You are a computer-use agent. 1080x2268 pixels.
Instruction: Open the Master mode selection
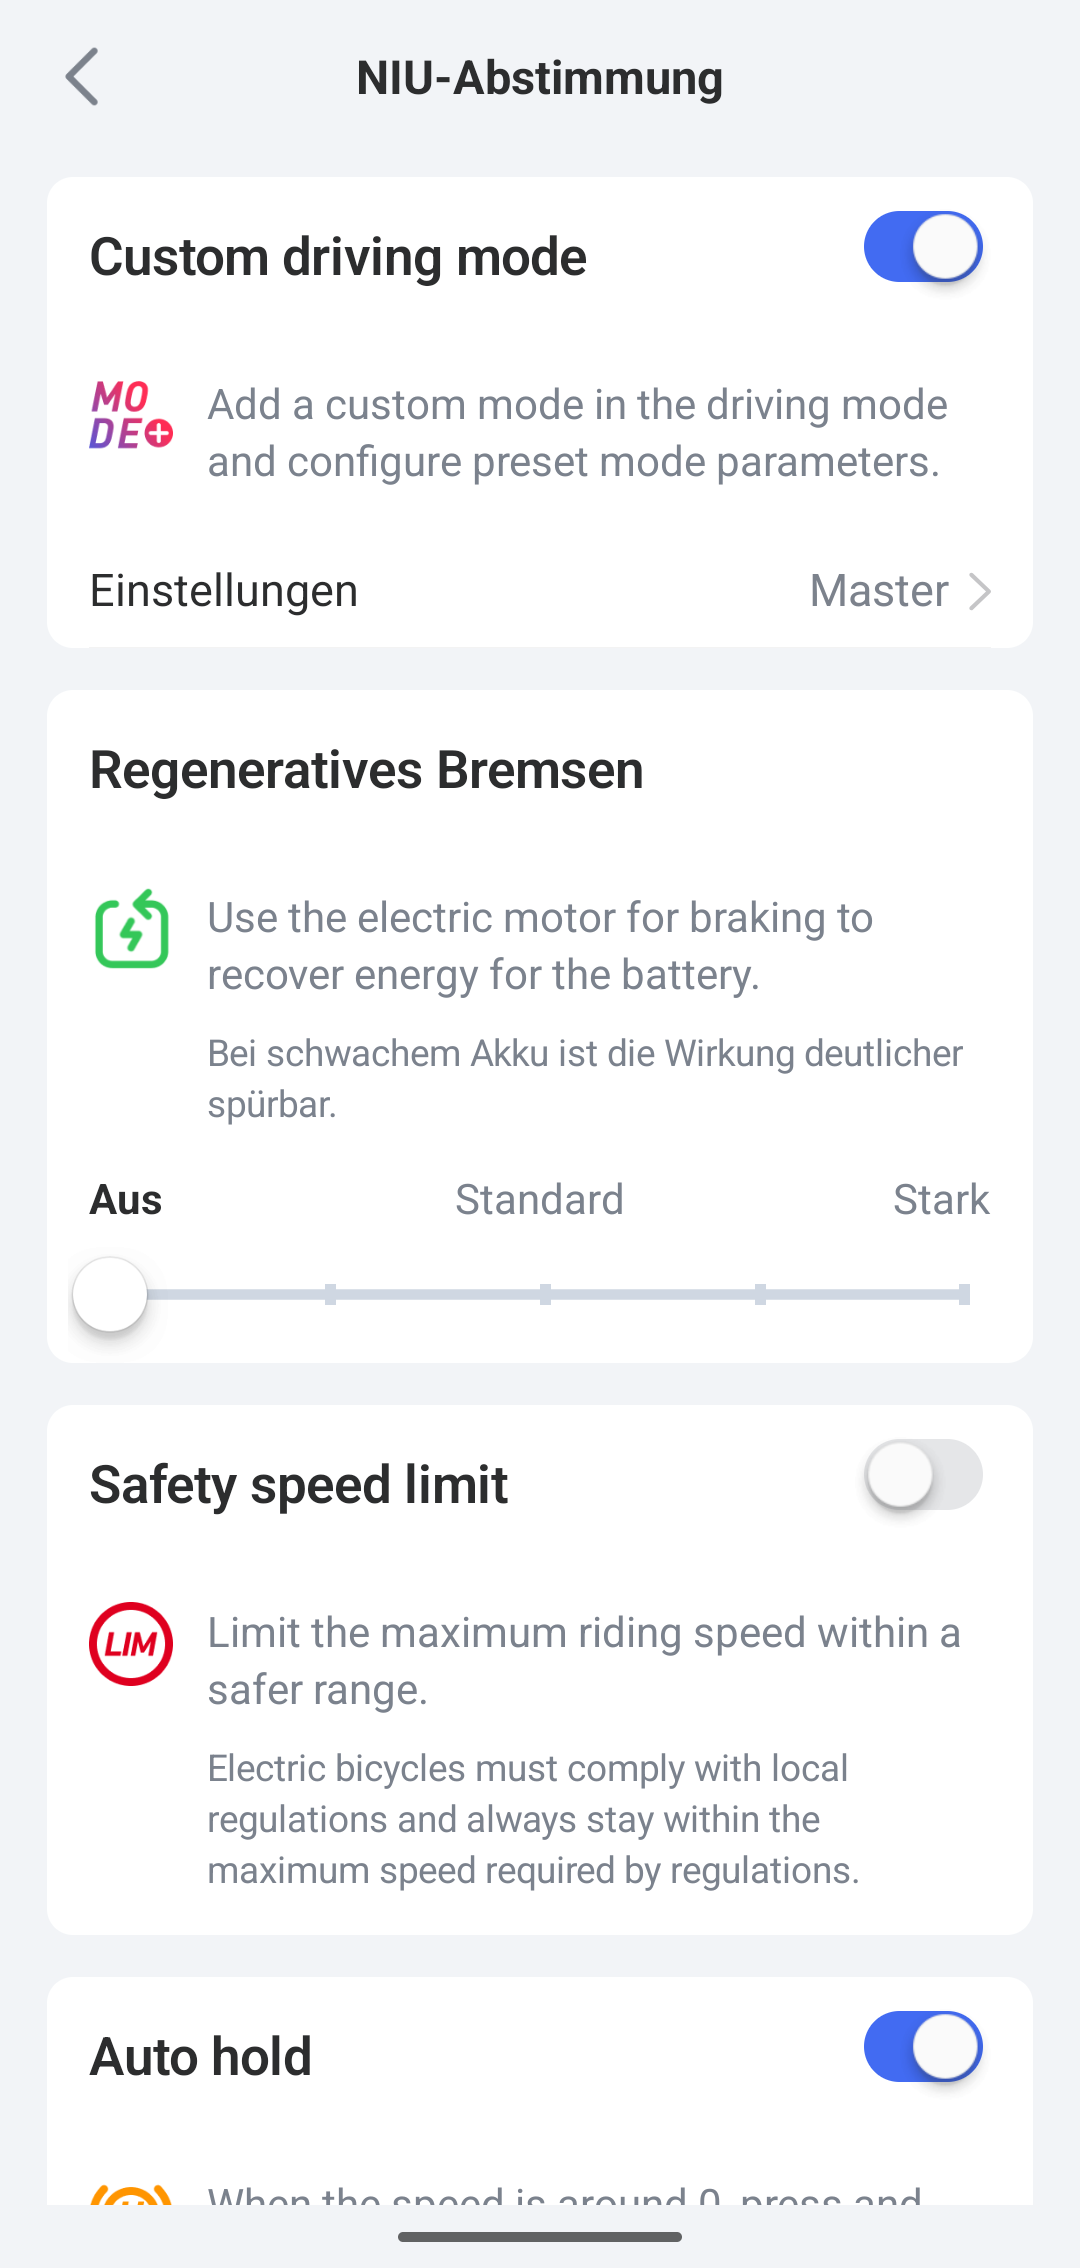coord(879,591)
